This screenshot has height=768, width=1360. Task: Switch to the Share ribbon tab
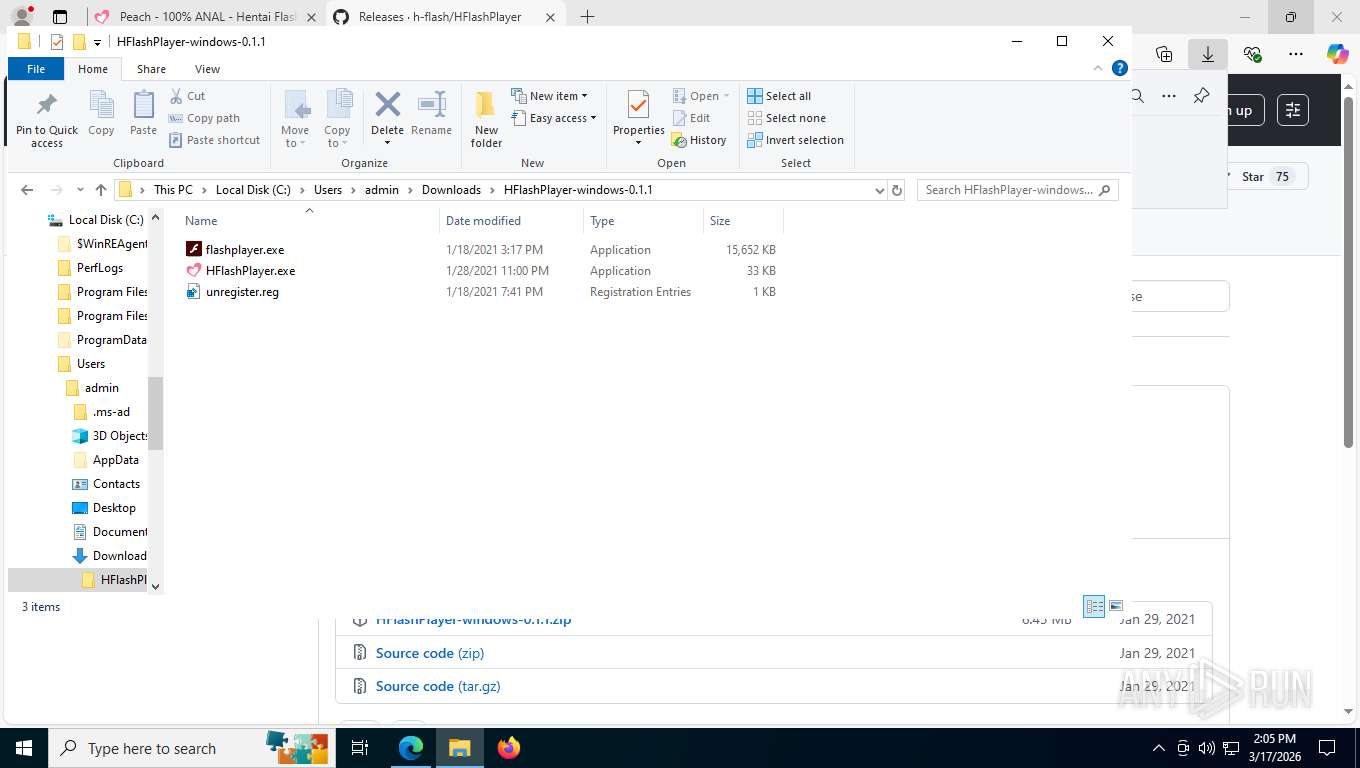[x=151, y=69]
